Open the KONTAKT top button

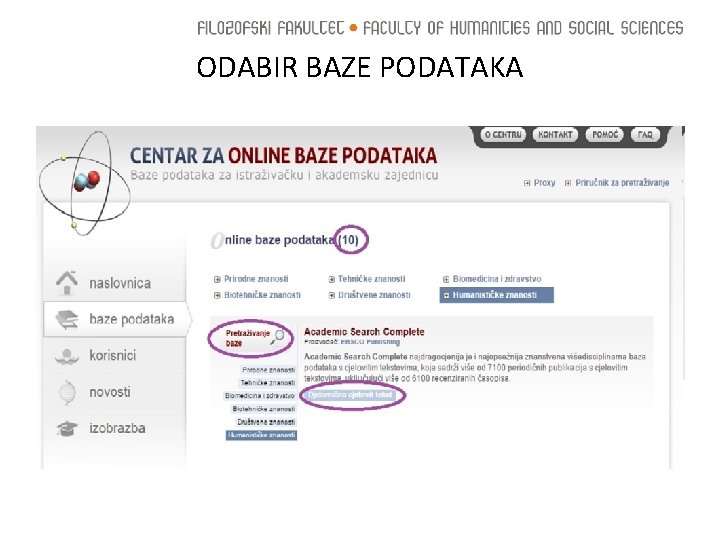[x=555, y=135]
